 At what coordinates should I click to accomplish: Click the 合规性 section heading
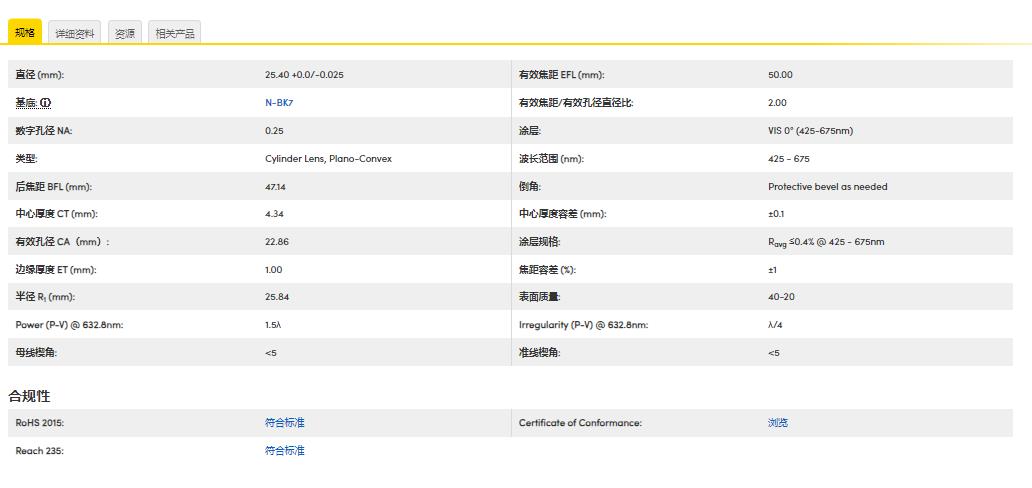(x=29, y=396)
